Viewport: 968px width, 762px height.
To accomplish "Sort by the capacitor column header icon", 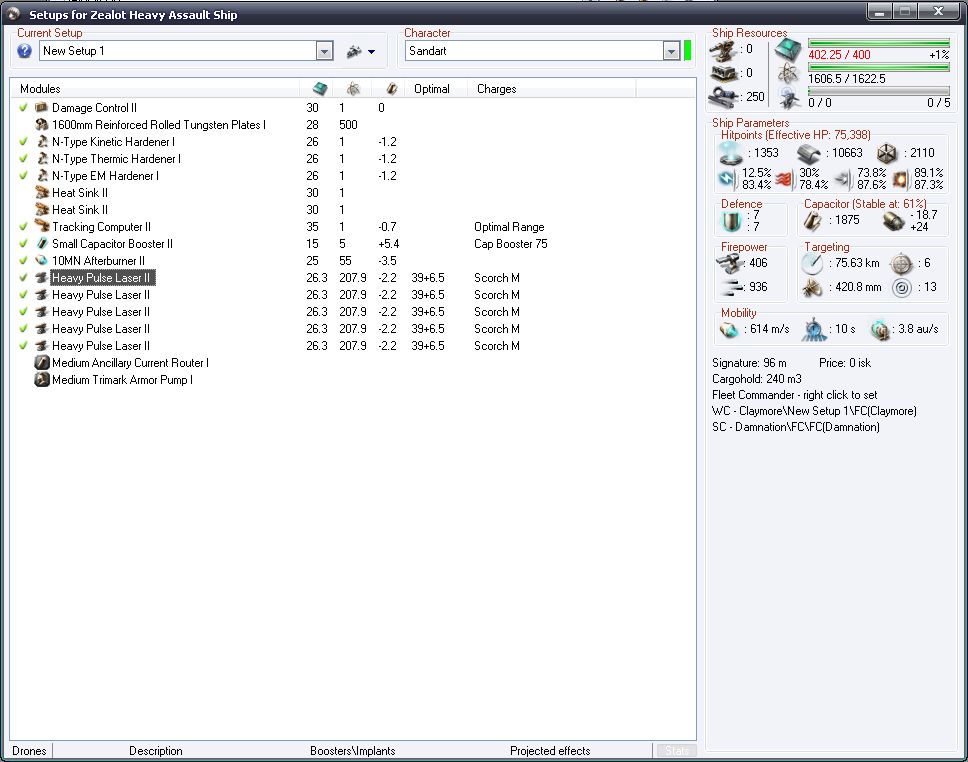I will click(x=391, y=88).
